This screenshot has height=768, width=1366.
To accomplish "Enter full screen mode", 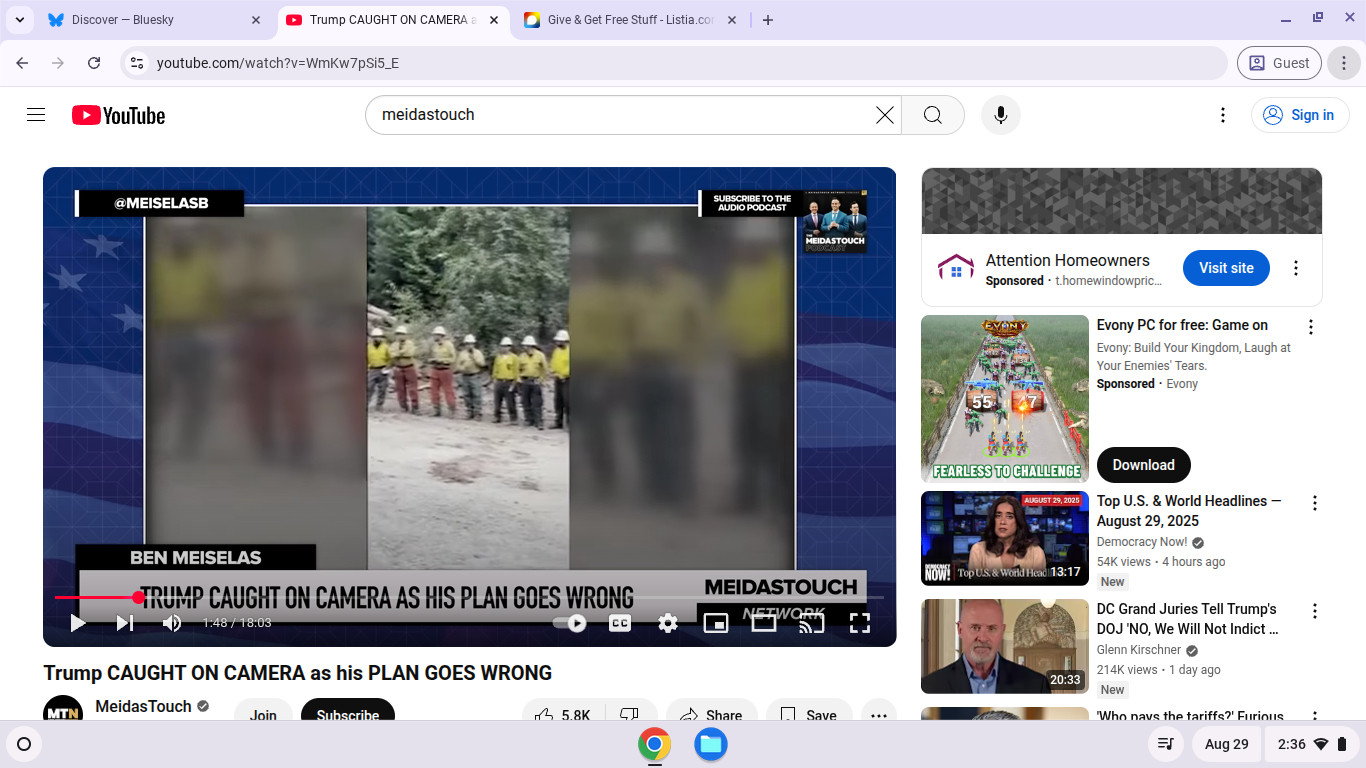I will click(860, 623).
